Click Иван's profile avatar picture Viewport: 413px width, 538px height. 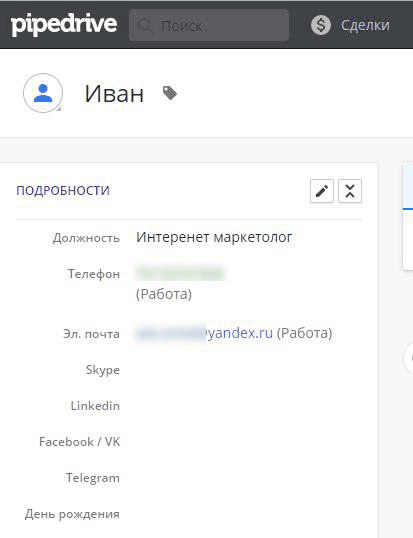click(x=43, y=93)
